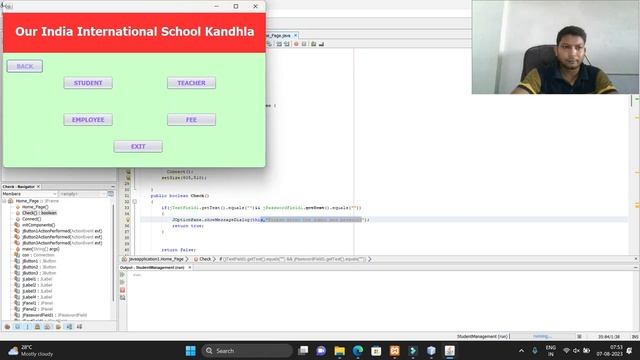This screenshot has height=360, width=640.
Task: Toggle fourth filter icon in Navigator bottom toolbar
Action: 38,327
